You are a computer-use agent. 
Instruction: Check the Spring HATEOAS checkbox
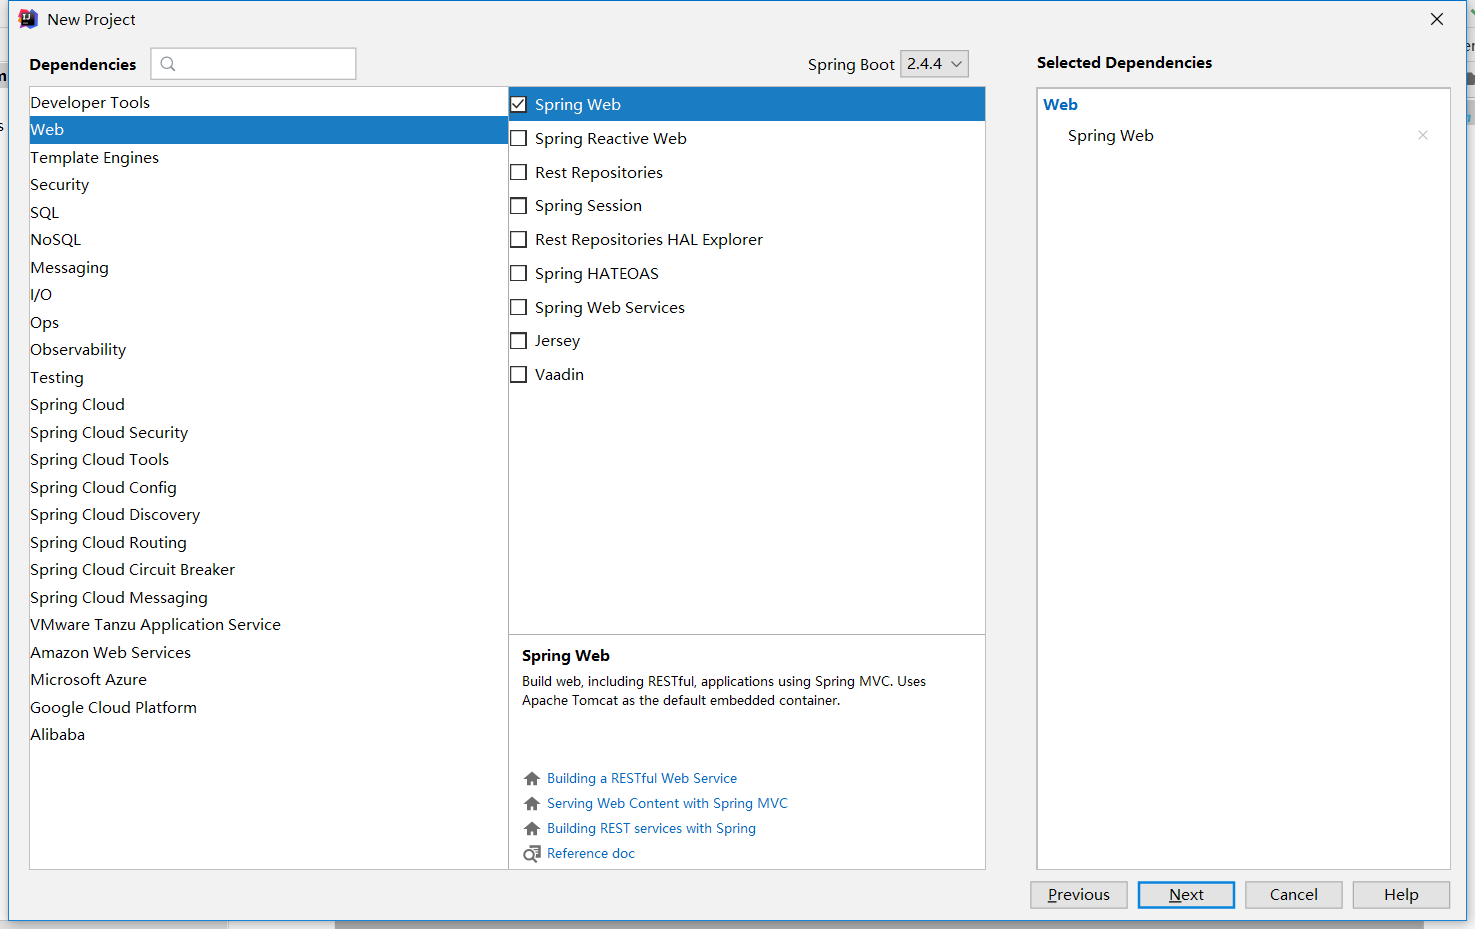coord(518,273)
